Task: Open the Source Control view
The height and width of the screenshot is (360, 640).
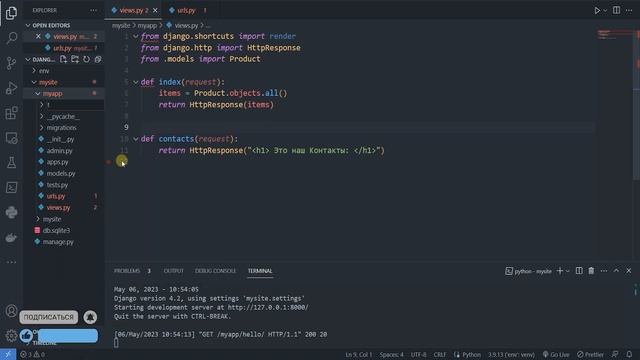Action: [11, 63]
